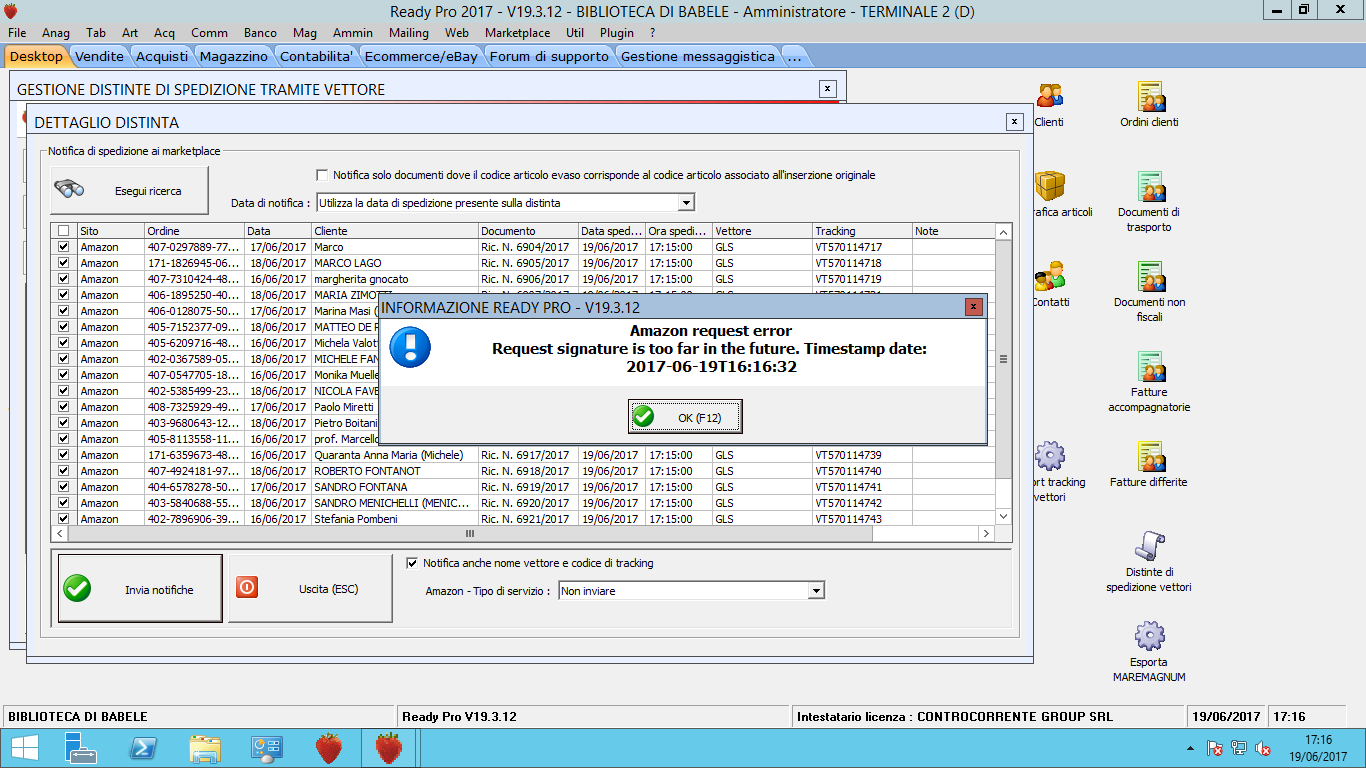This screenshot has height=768, width=1366.
Task: Open the Ordini clienti icon
Action: [1150, 97]
